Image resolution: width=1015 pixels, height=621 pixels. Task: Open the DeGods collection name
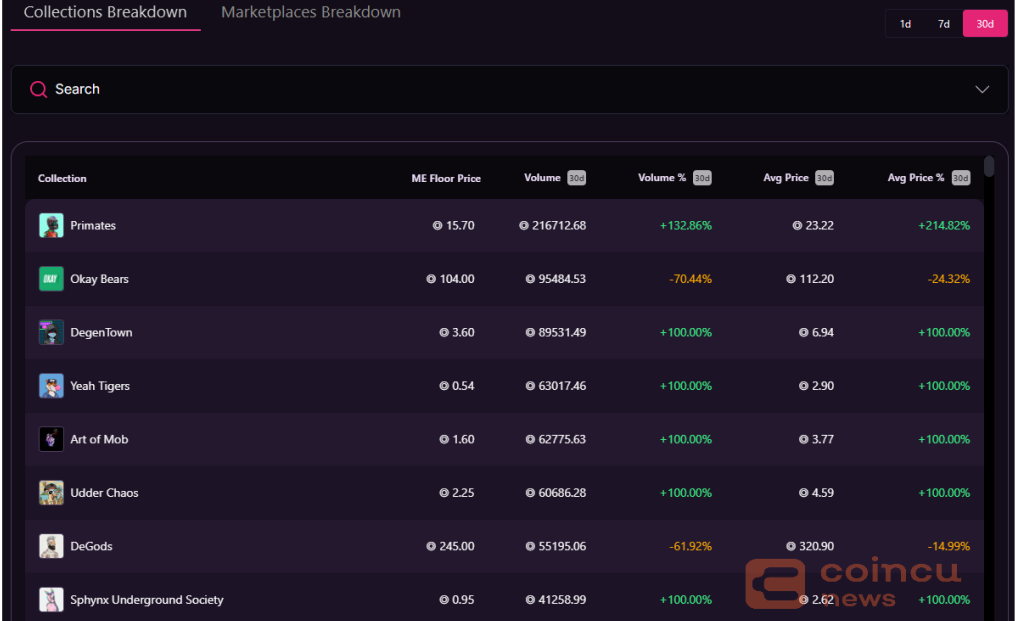point(91,547)
